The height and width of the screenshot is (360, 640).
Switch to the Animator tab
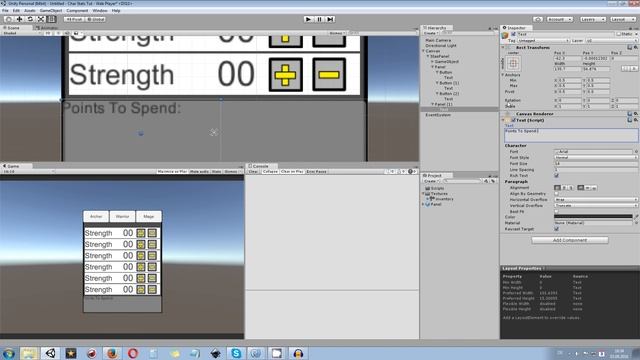[x=47, y=28]
